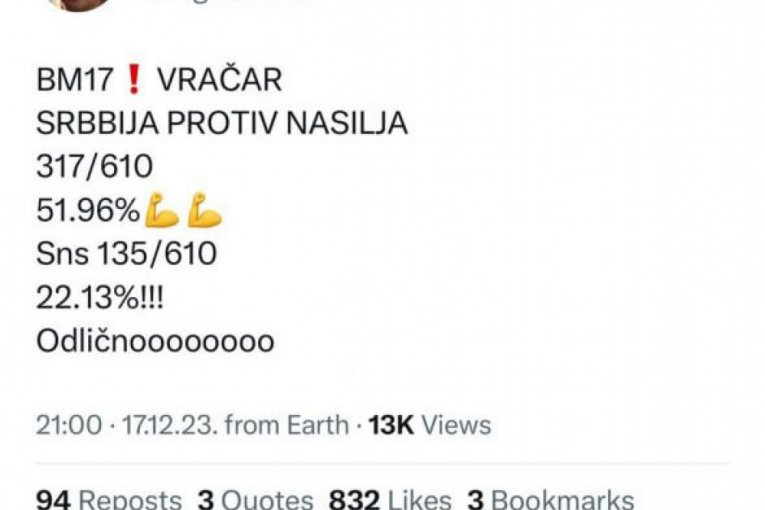Click the from Earth location label
765x510 pixels.
click(287, 425)
